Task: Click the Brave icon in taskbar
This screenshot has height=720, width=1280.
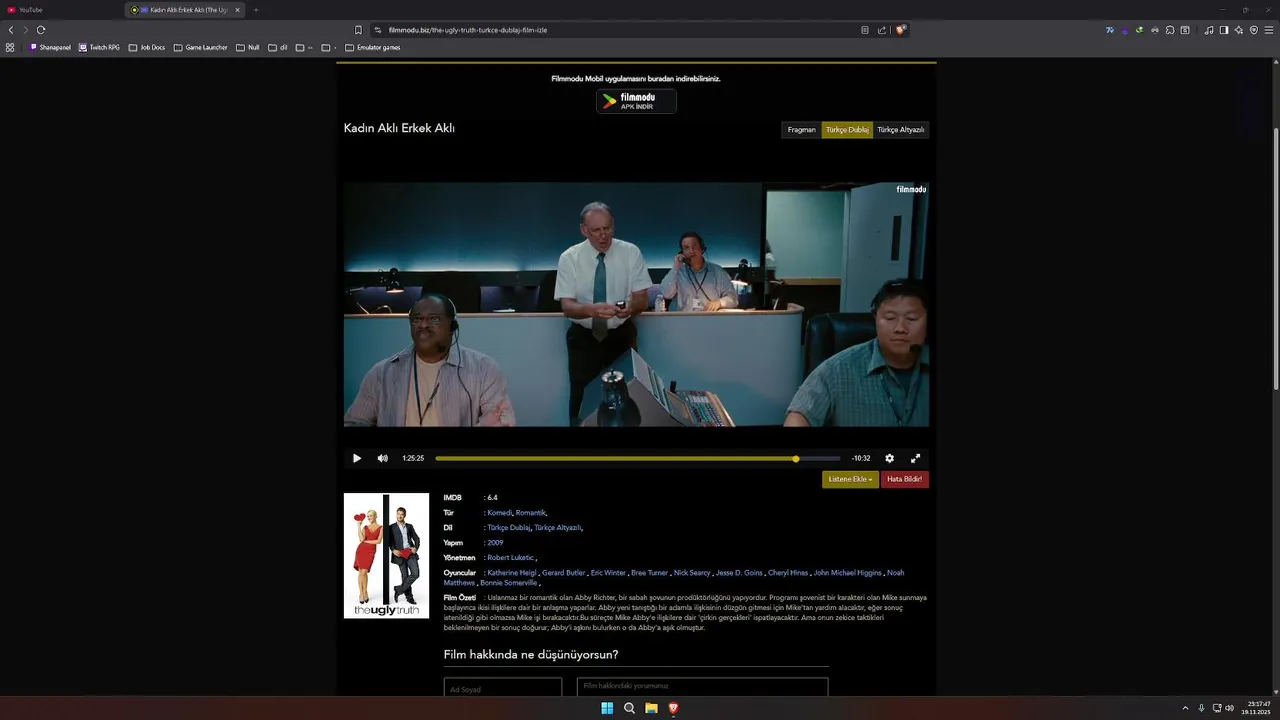Action: tap(673, 708)
